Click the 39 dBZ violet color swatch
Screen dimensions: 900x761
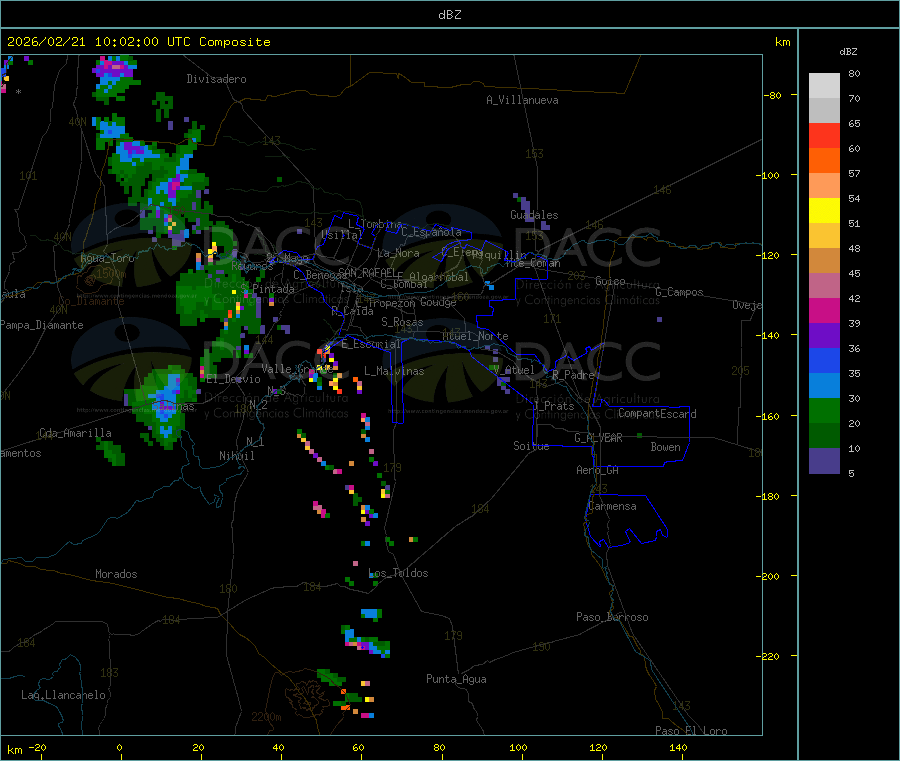824,336
